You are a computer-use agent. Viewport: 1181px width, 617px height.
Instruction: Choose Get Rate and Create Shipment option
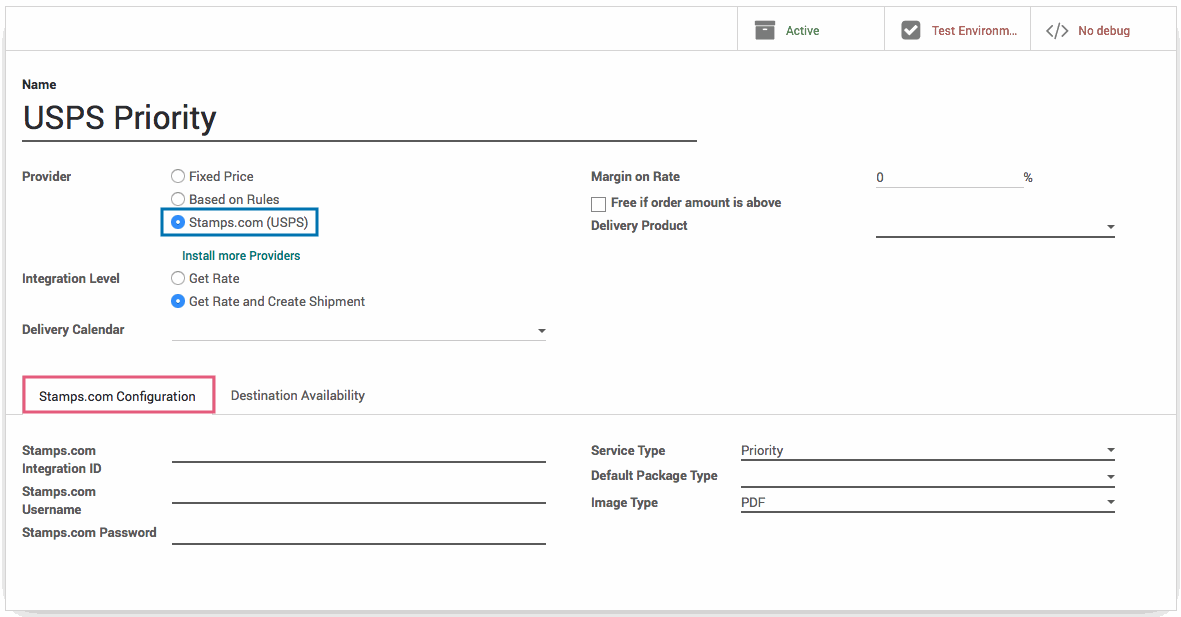click(x=178, y=301)
